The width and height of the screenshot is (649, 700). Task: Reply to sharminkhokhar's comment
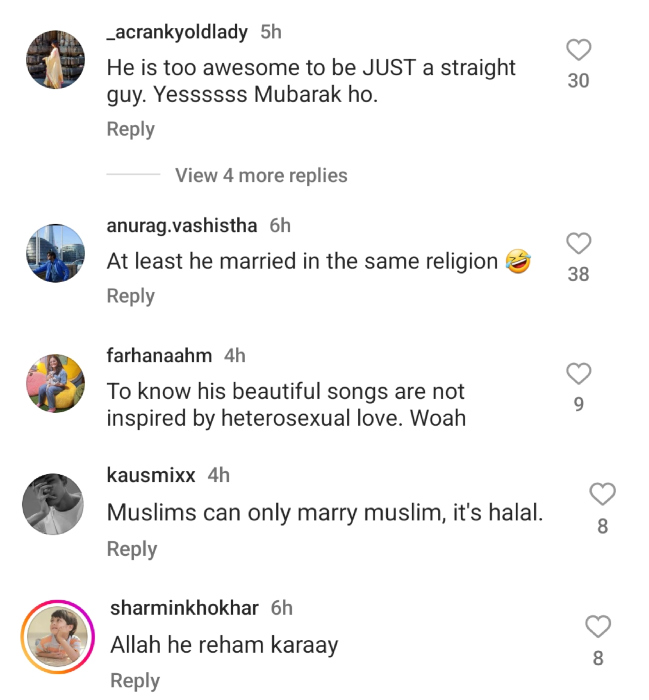[x=135, y=681]
